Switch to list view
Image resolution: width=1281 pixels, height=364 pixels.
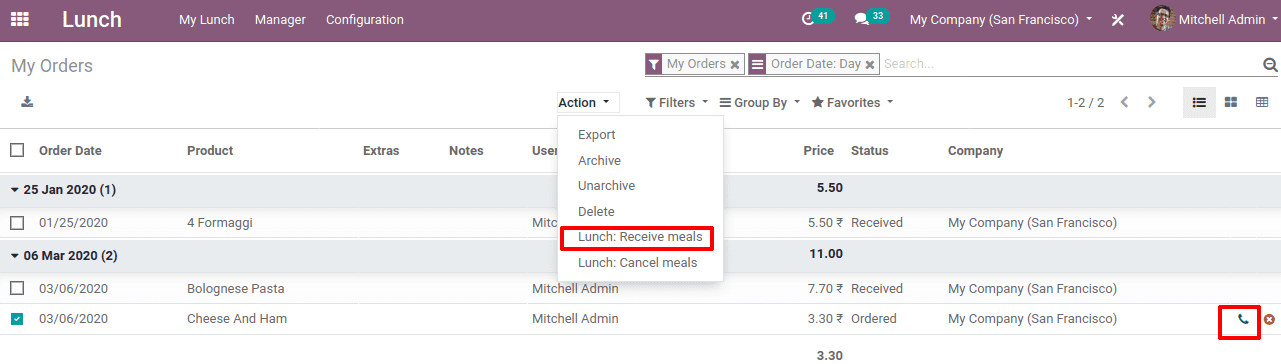coord(1199,102)
